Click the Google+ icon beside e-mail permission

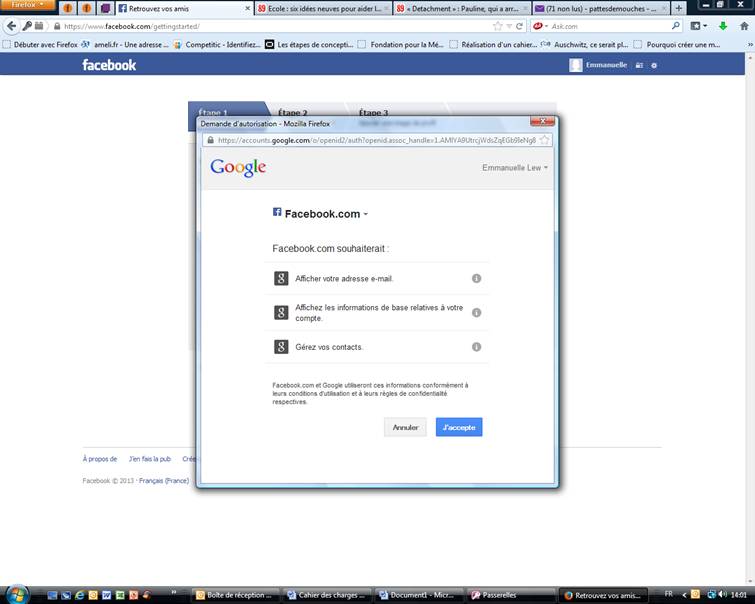(x=281, y=278)
